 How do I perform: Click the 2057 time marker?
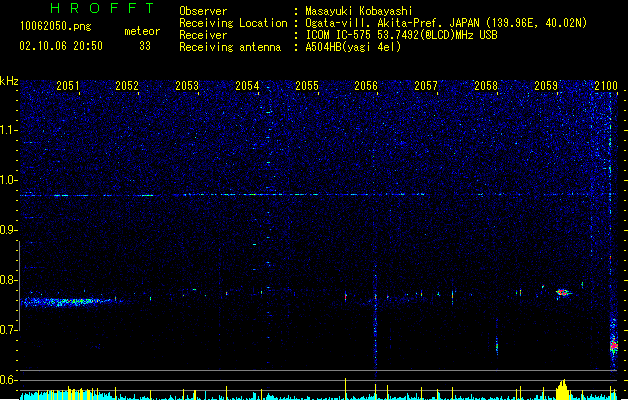[x=426, y=86]
